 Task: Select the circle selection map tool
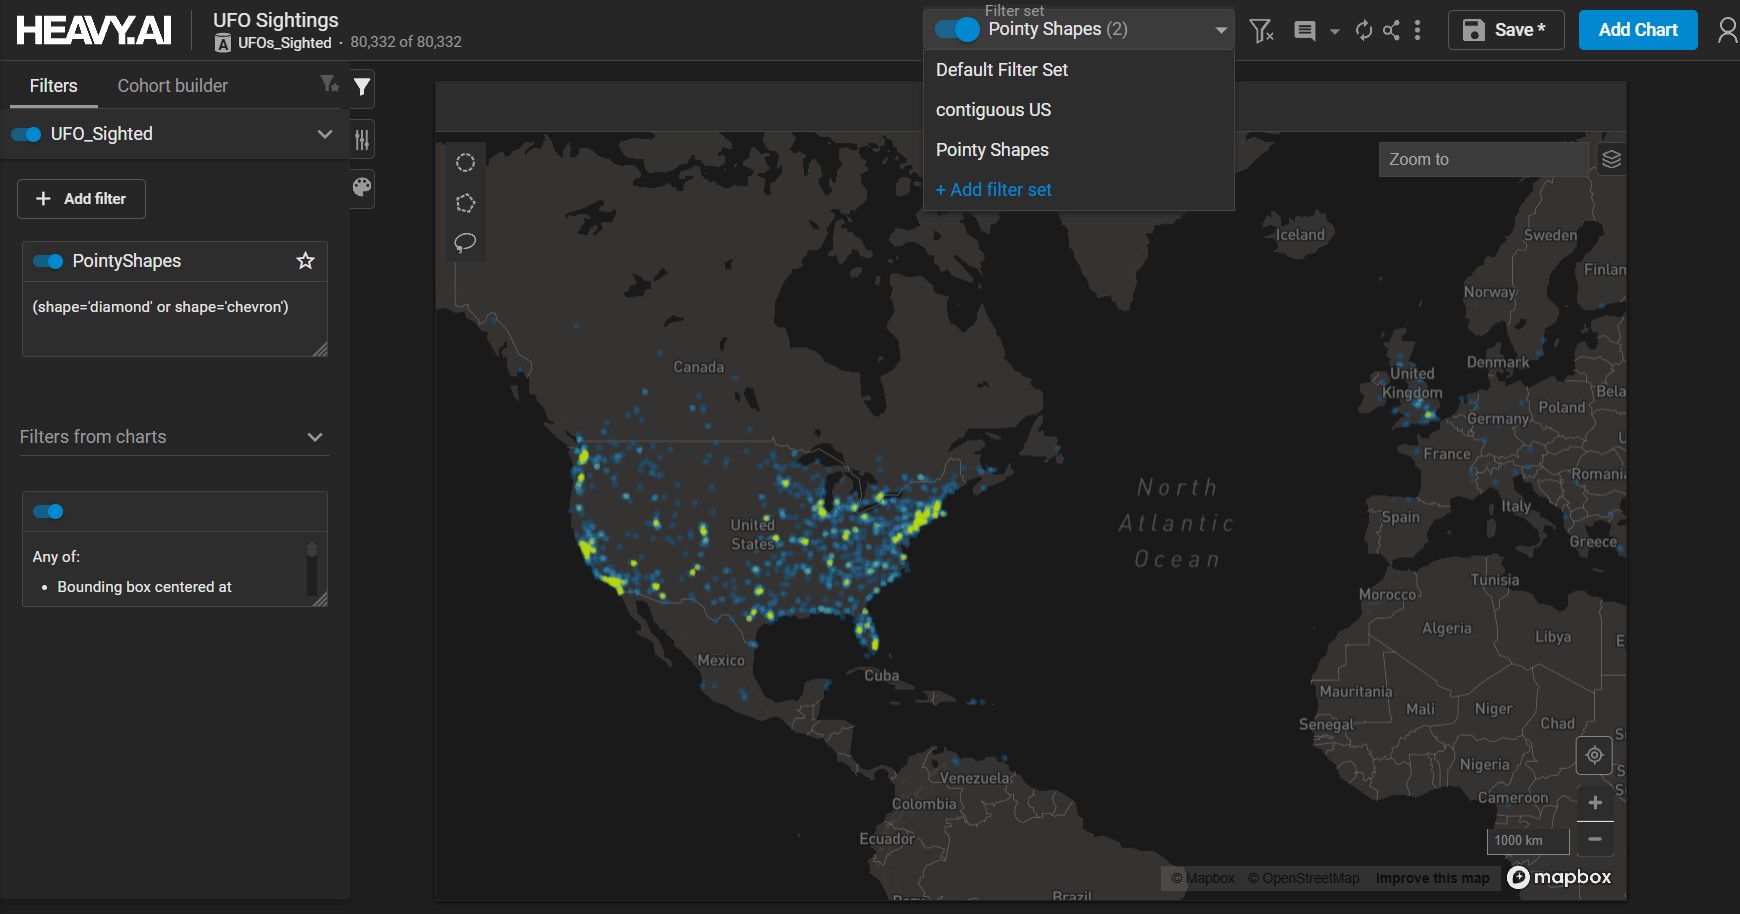tap(465, 163)
